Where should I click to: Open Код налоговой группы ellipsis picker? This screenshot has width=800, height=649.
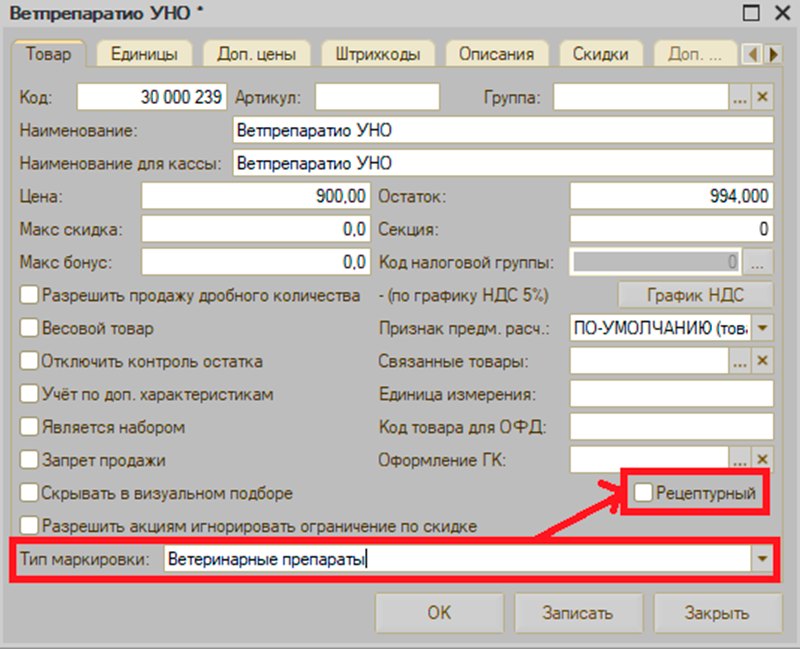click(758, 262)
